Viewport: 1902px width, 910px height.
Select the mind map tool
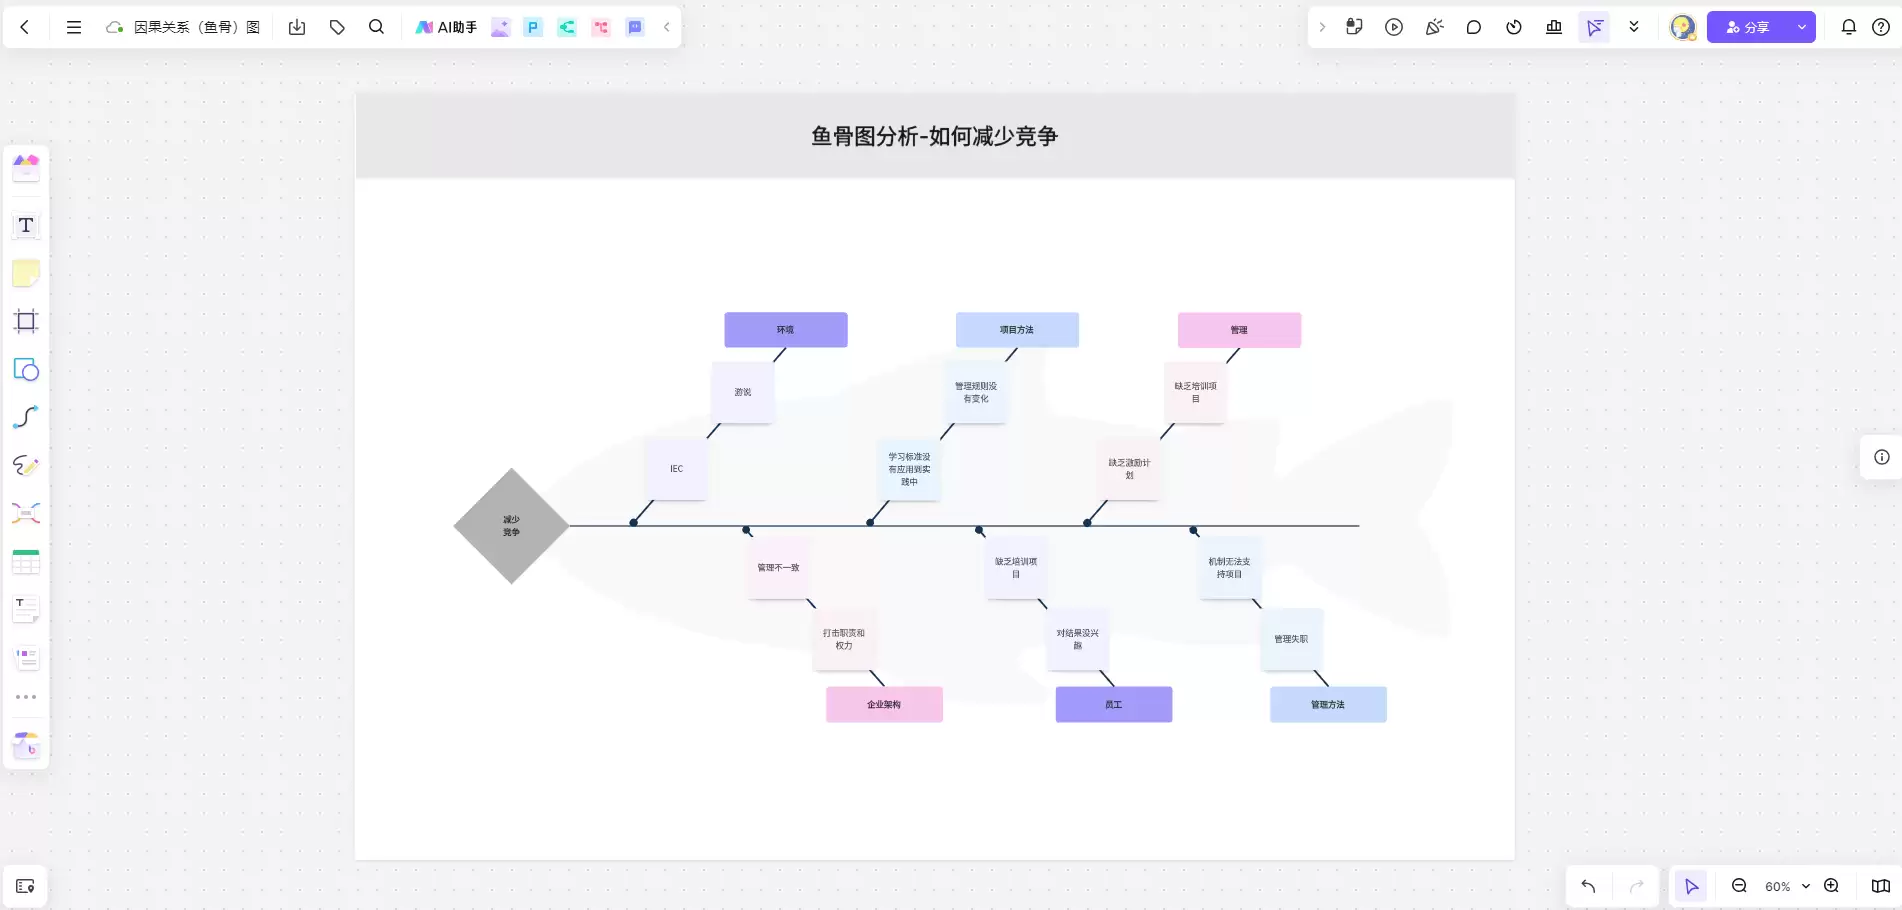26,513
